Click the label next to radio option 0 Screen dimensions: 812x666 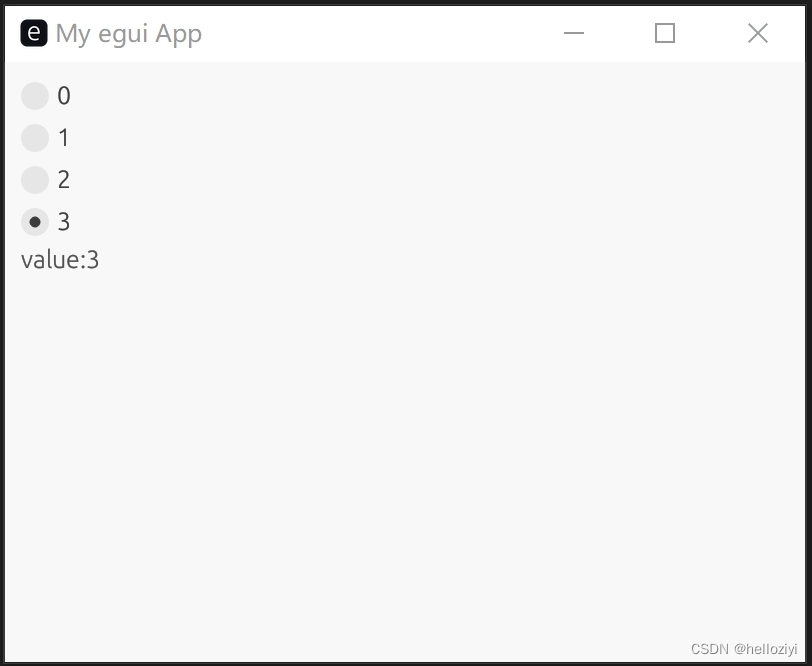pos(63,95)
